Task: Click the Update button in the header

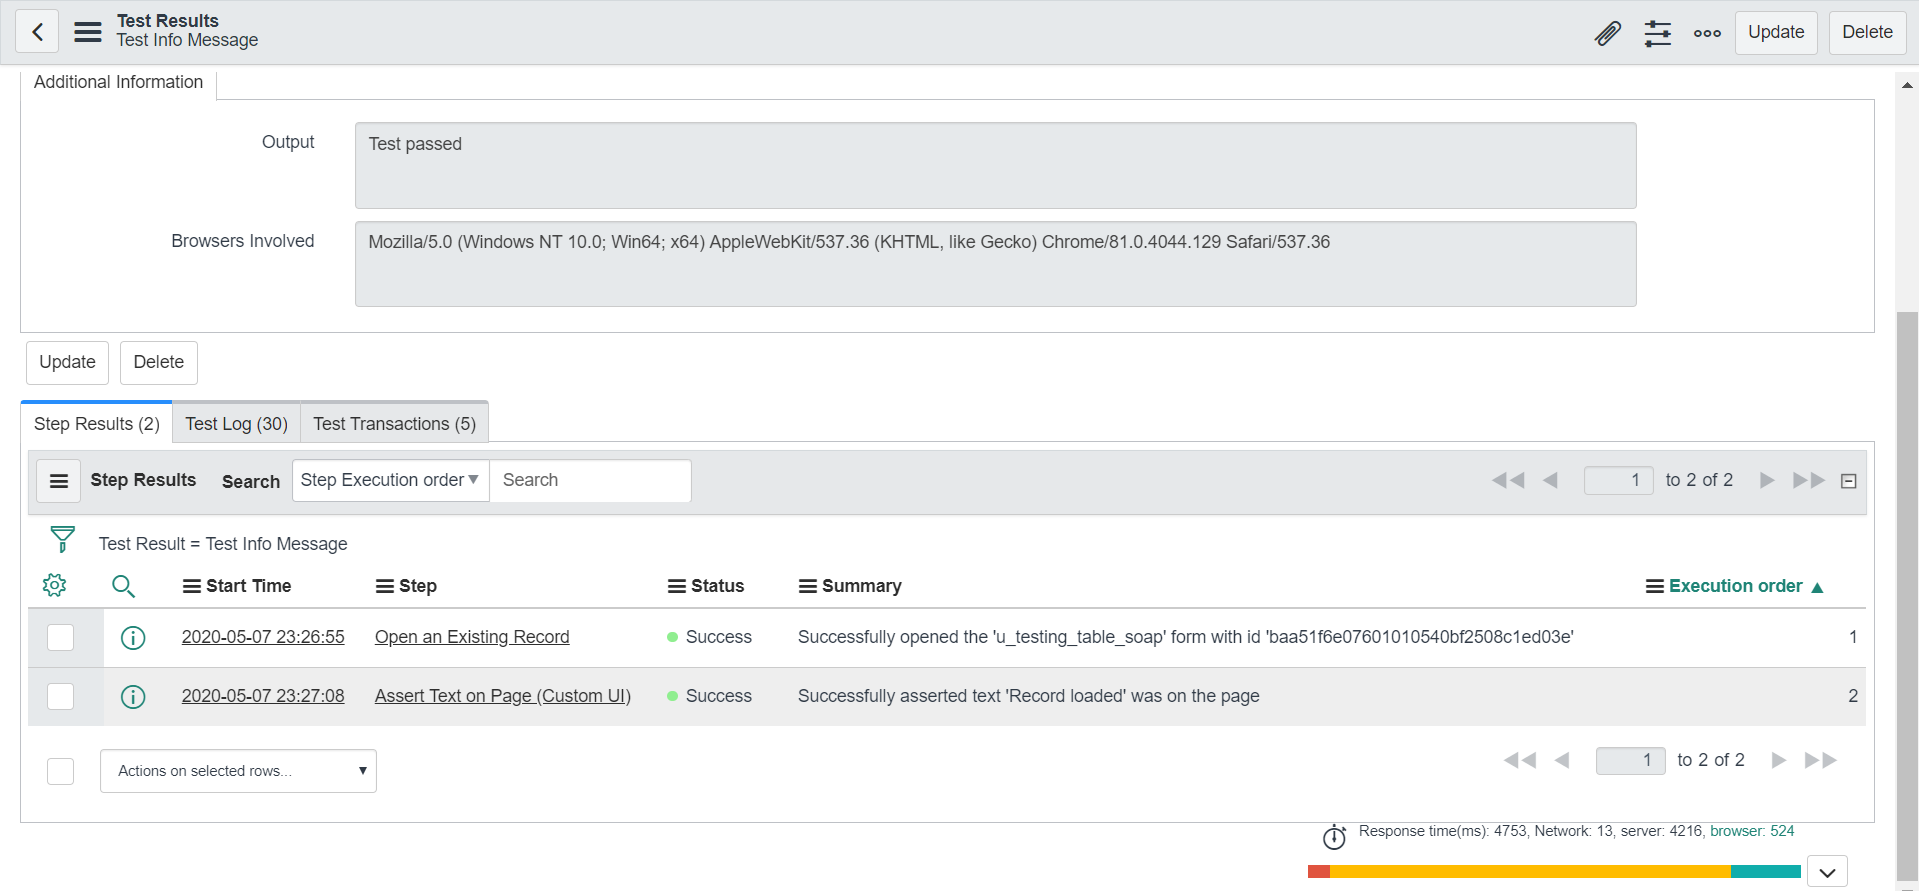Action: (1776, 32)
